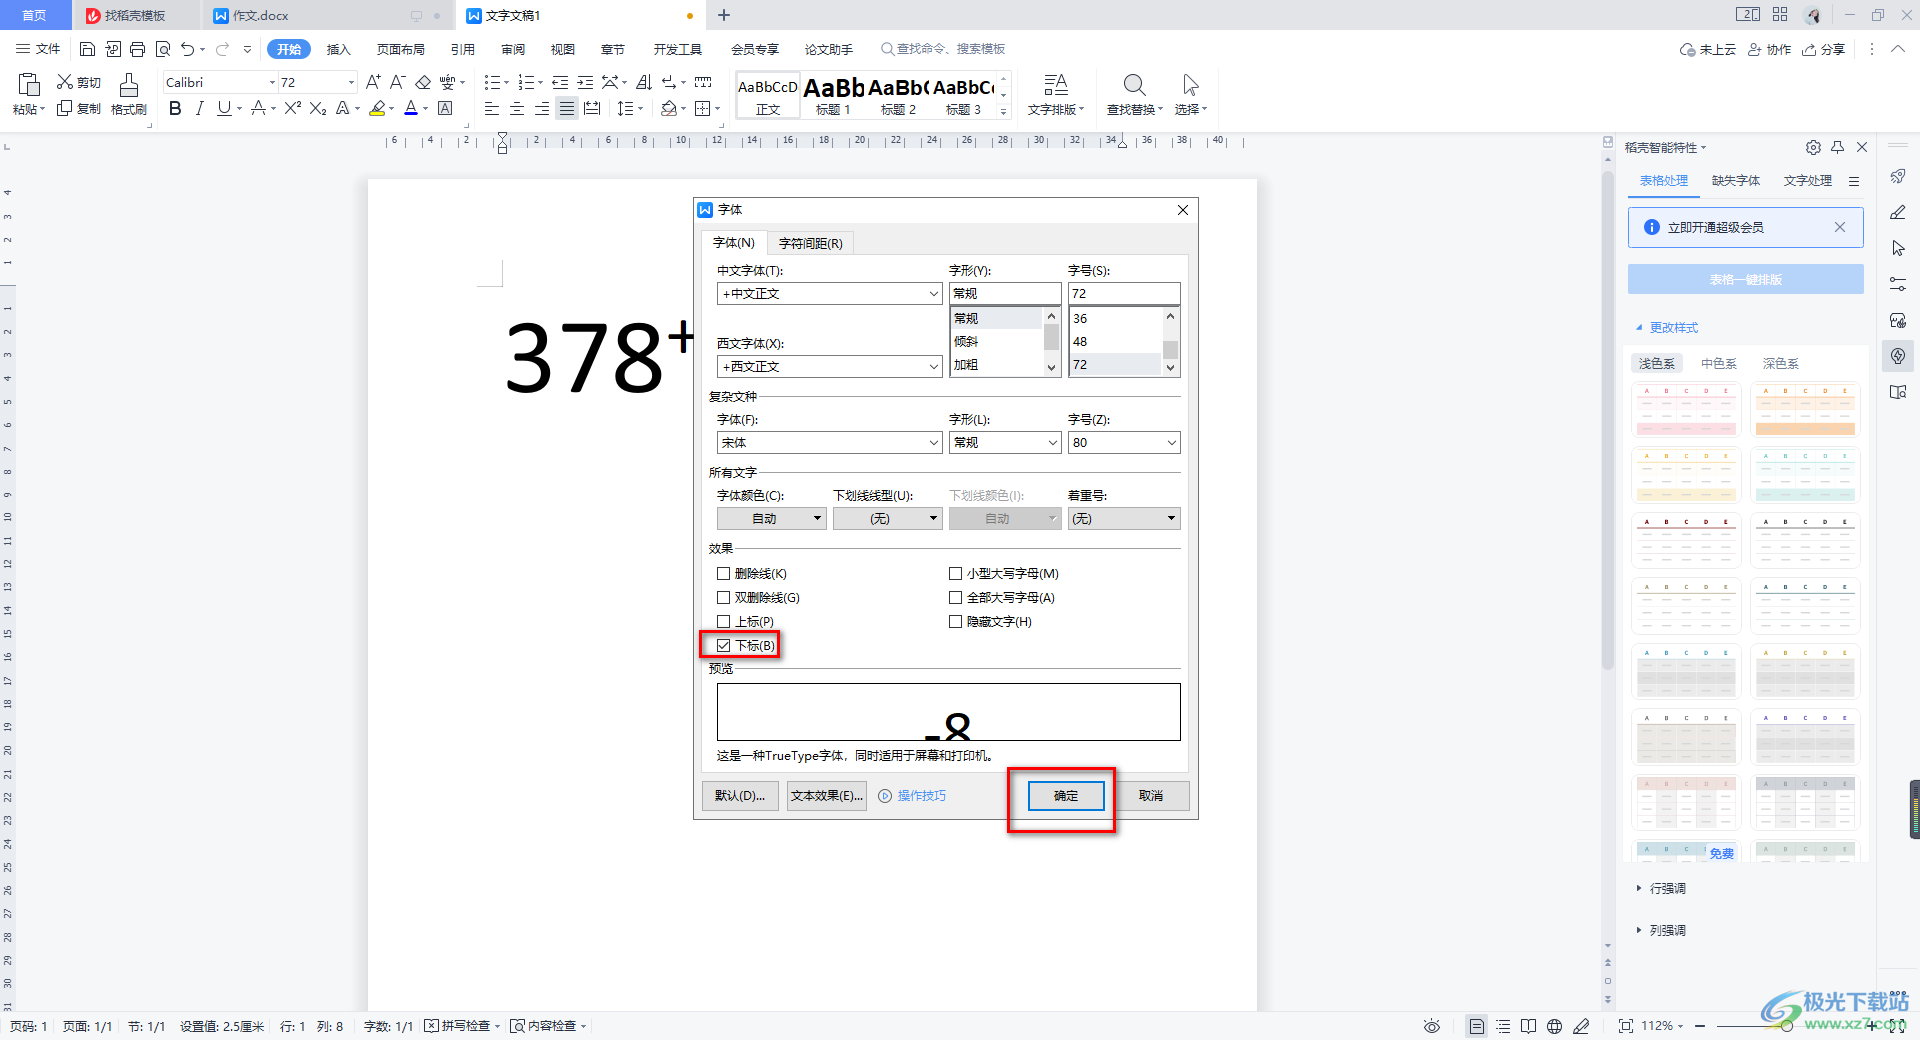The image size is (1920, 1040).
Task: Toggle spell check in status bar
Action: pos(460,1026)
